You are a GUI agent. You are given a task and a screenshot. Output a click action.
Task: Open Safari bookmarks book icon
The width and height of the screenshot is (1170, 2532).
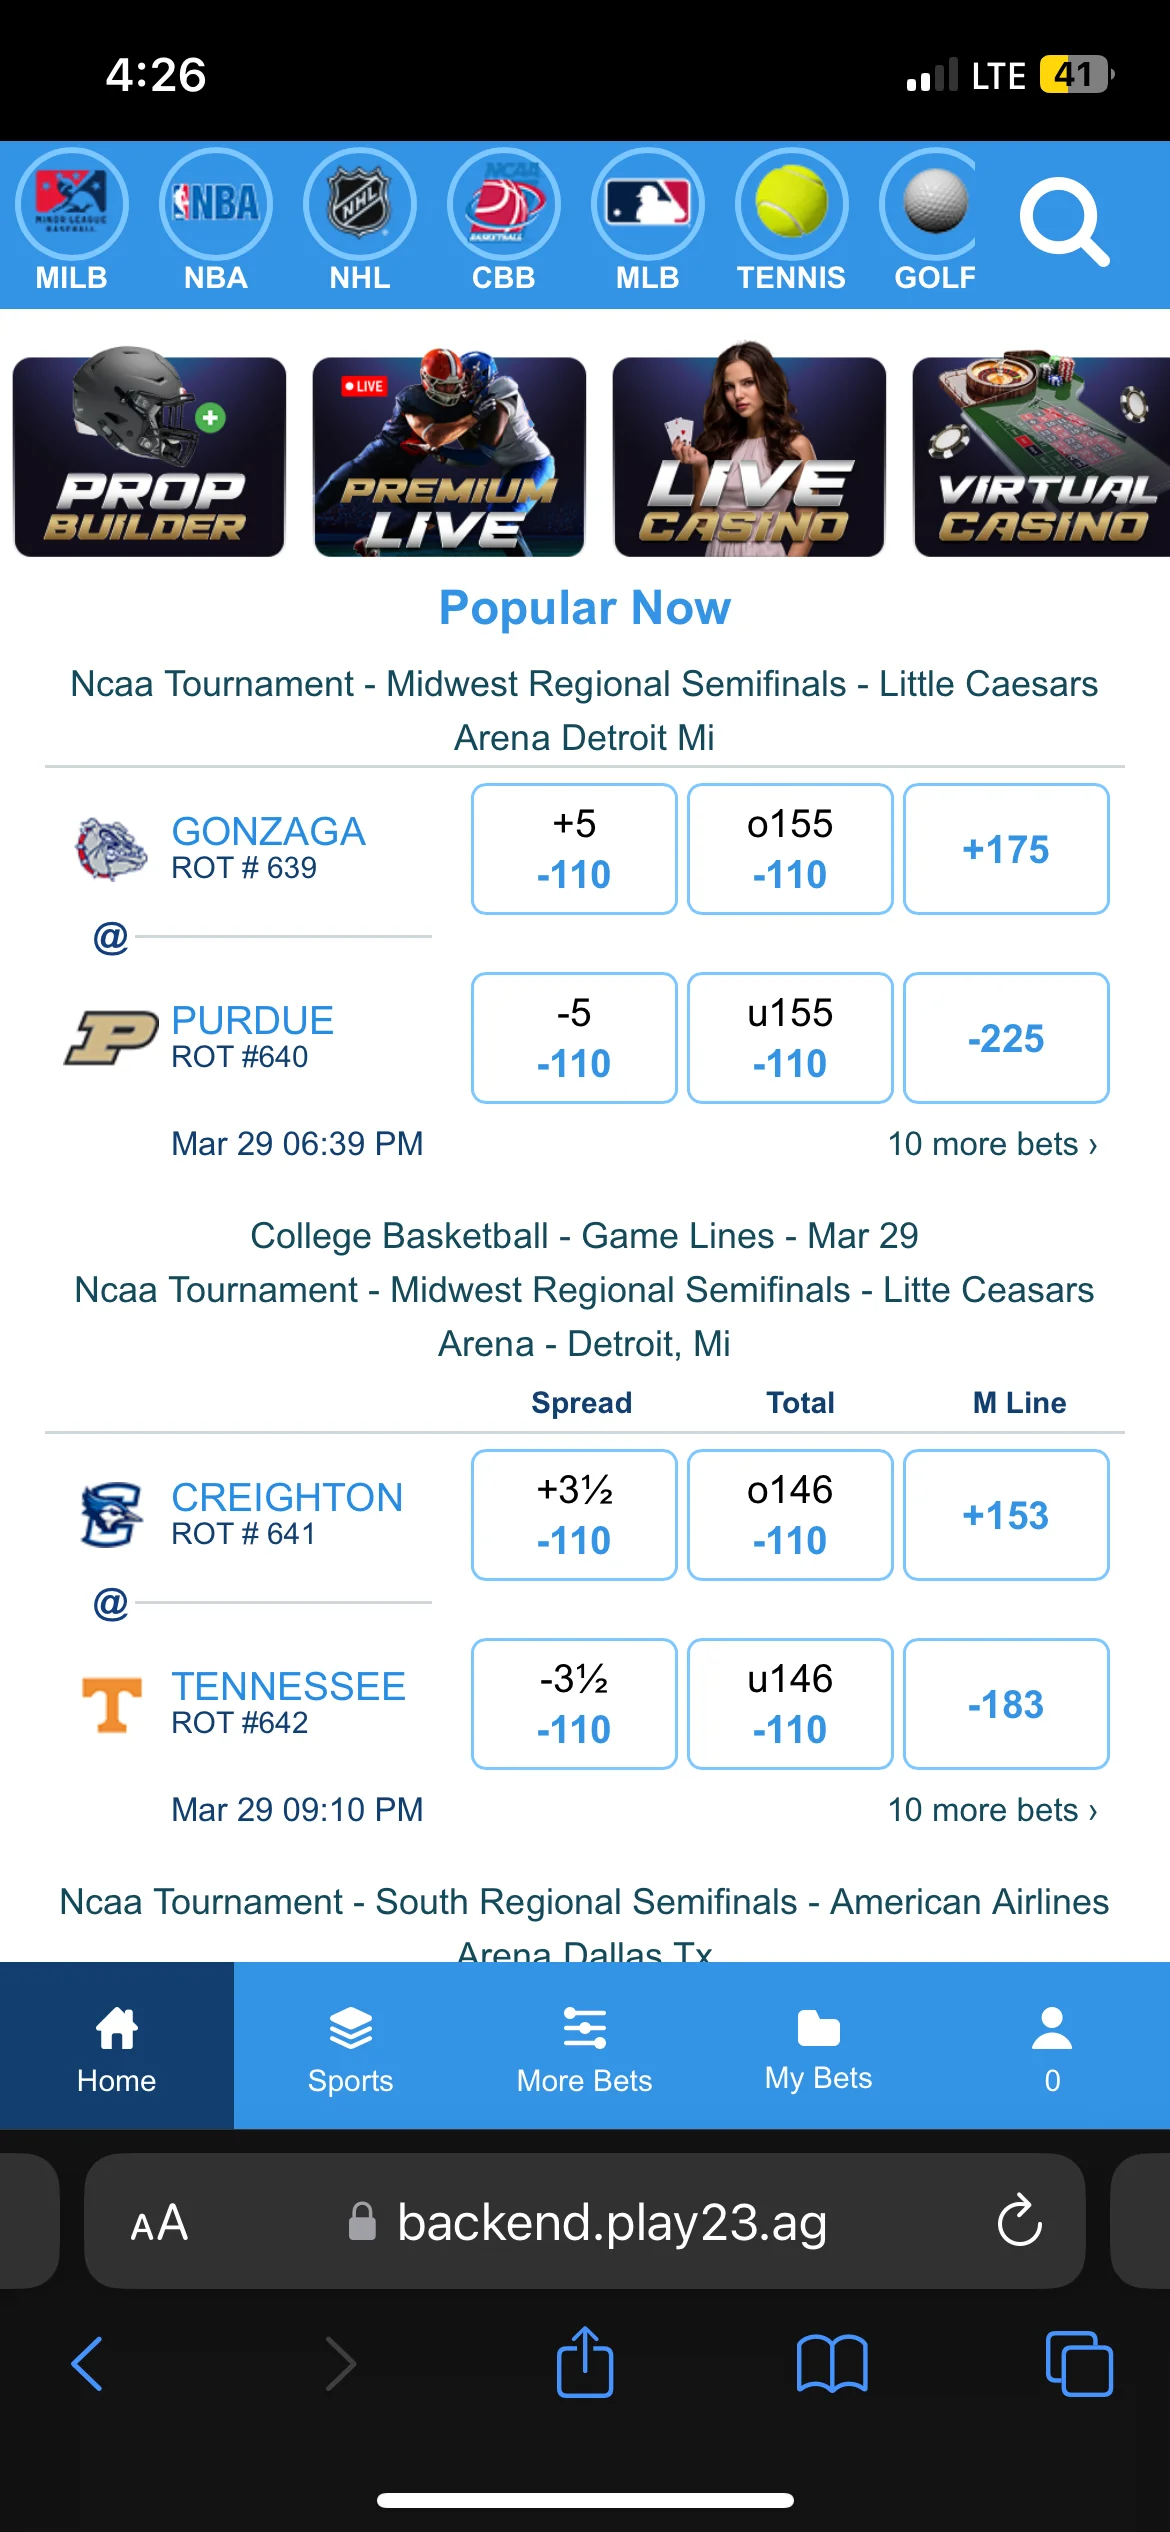tap(831, 2362)
